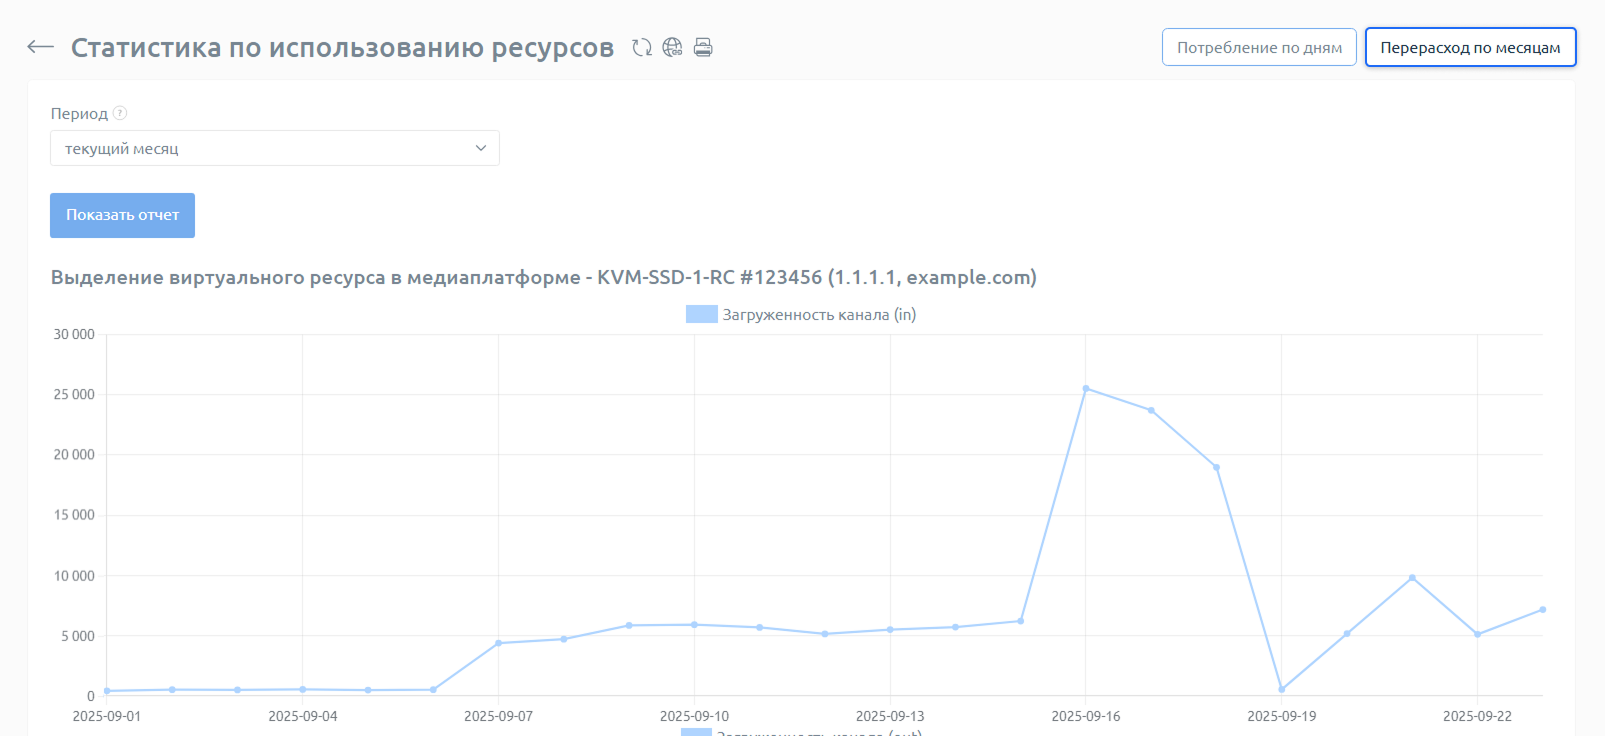This screenshot has height=736, width=1605.
Task: Select the data point at 2025-09-13
Action: (x=890, y=630)
